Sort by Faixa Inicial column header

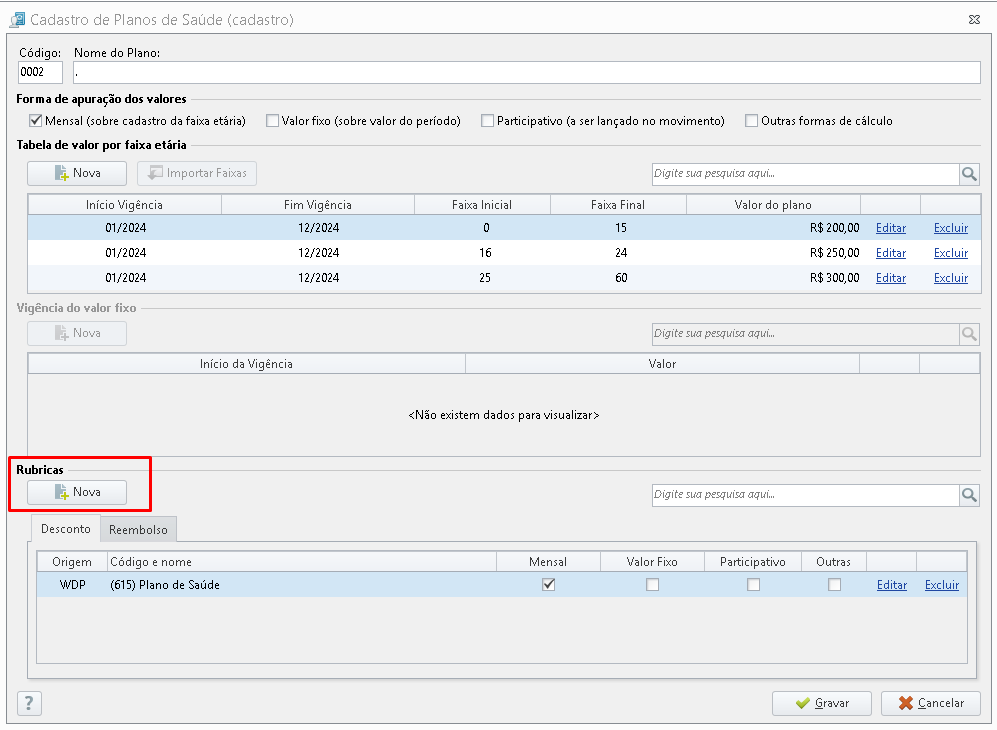coord(482,205)
